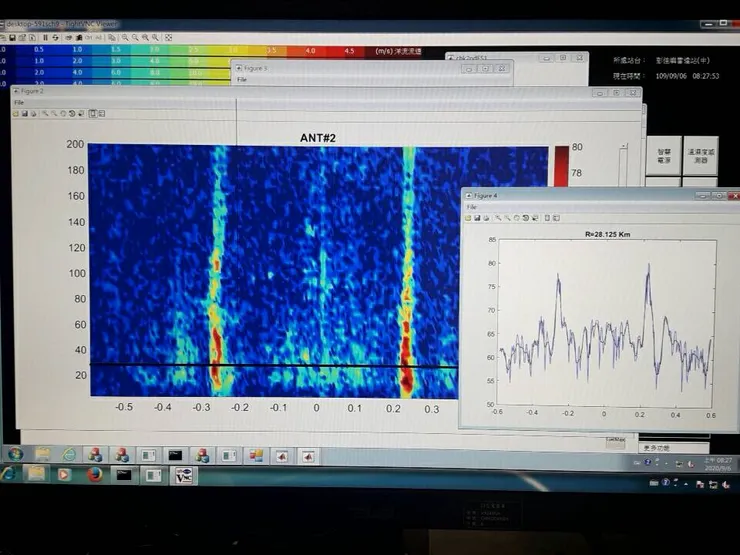Open Firefox from the bottom taskbar
Viewport: 740px width, 555px height.
pos(94,474)
